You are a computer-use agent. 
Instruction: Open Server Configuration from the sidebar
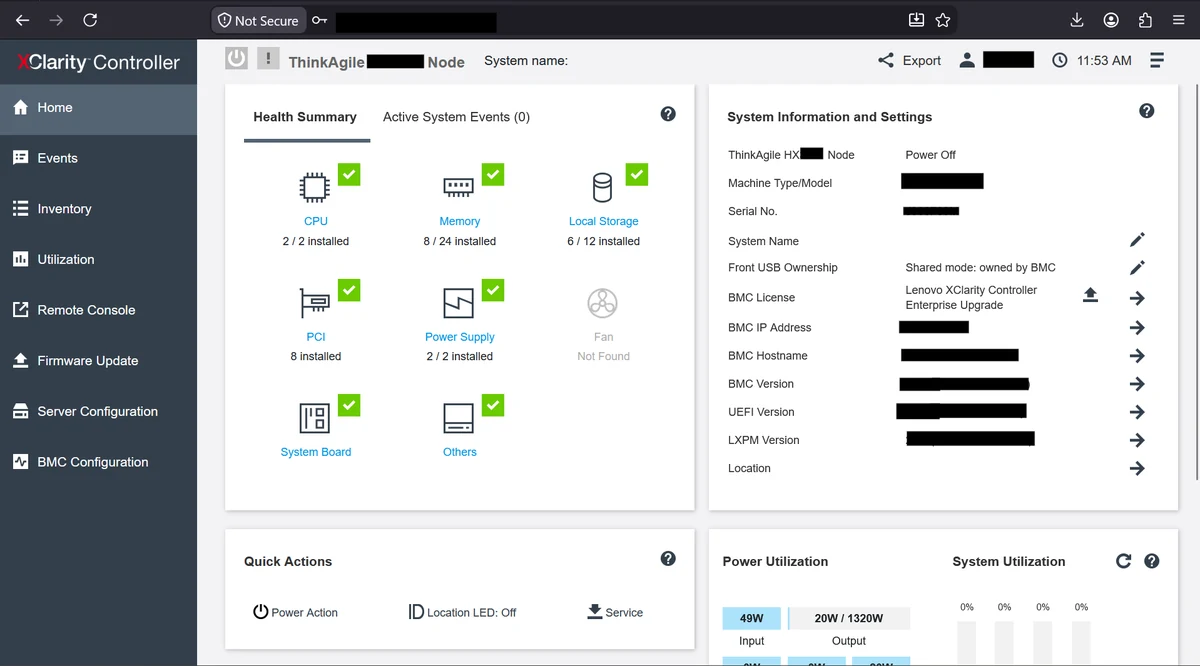click(x=98, y=411)
